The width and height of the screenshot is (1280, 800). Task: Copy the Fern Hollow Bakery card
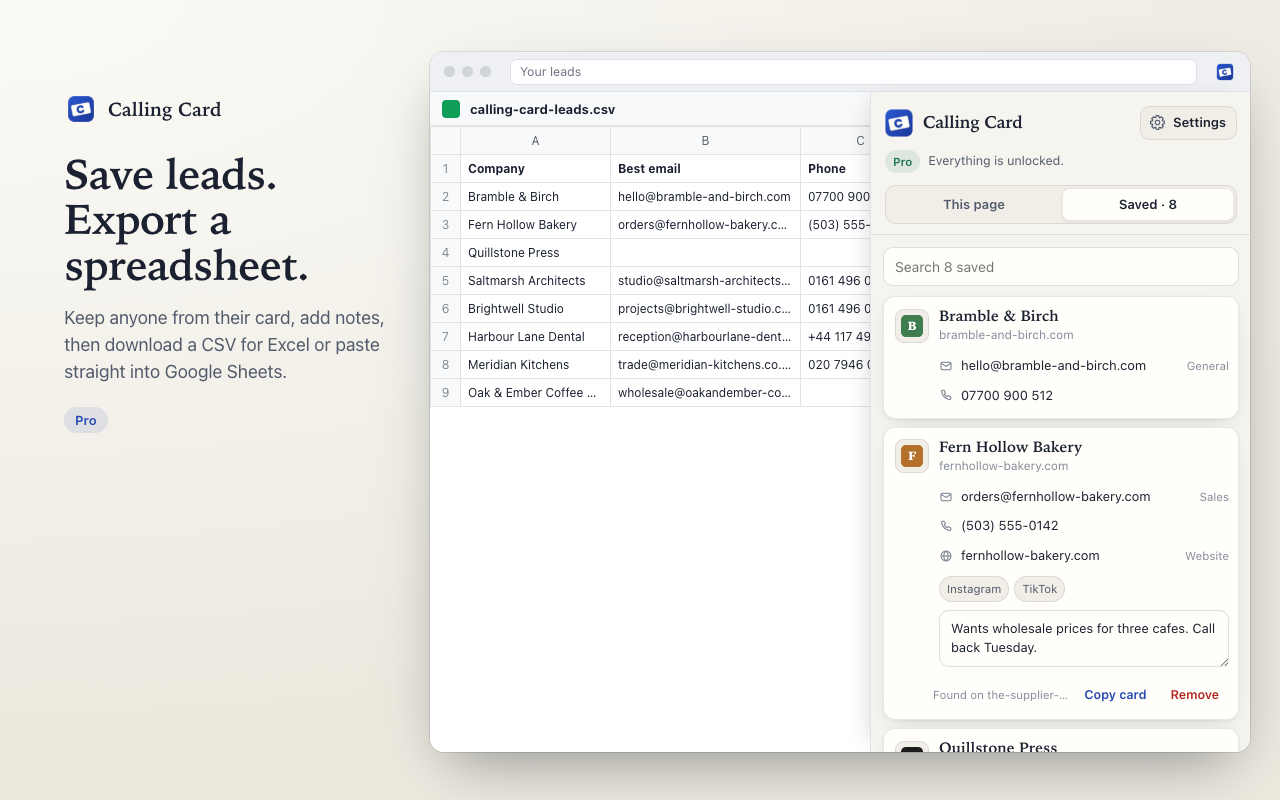(1115, 695)
